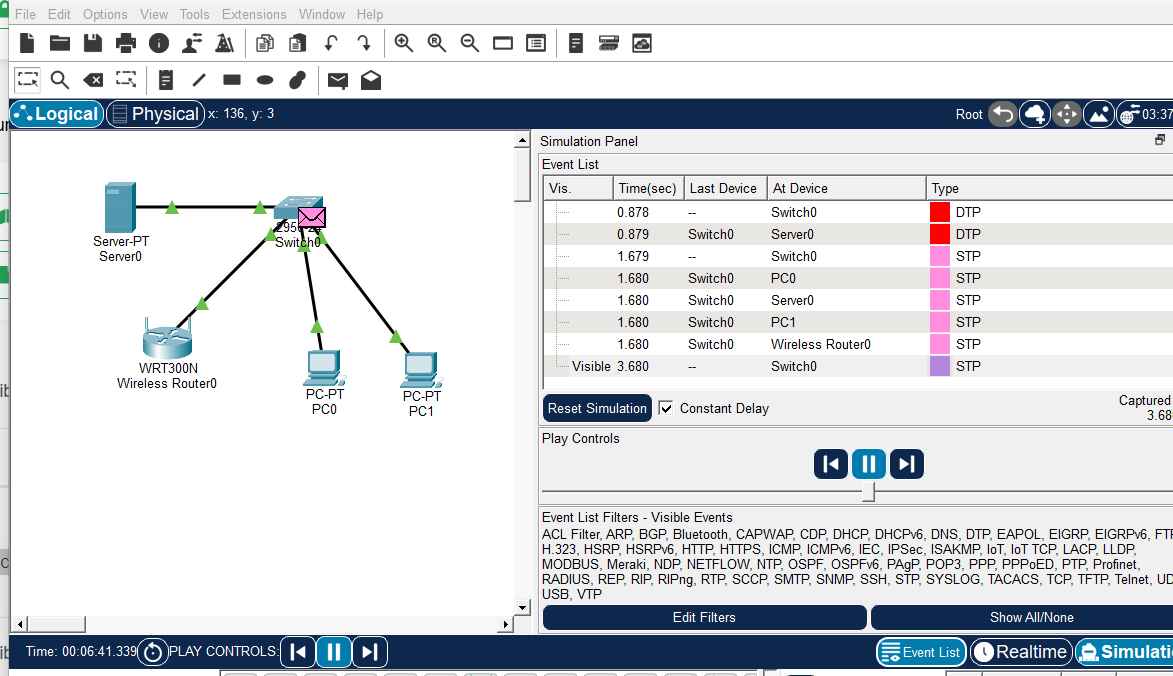
Task: Activate the Inspect magnifier tool
Action: pyautogui.click(x=60, y=80)
